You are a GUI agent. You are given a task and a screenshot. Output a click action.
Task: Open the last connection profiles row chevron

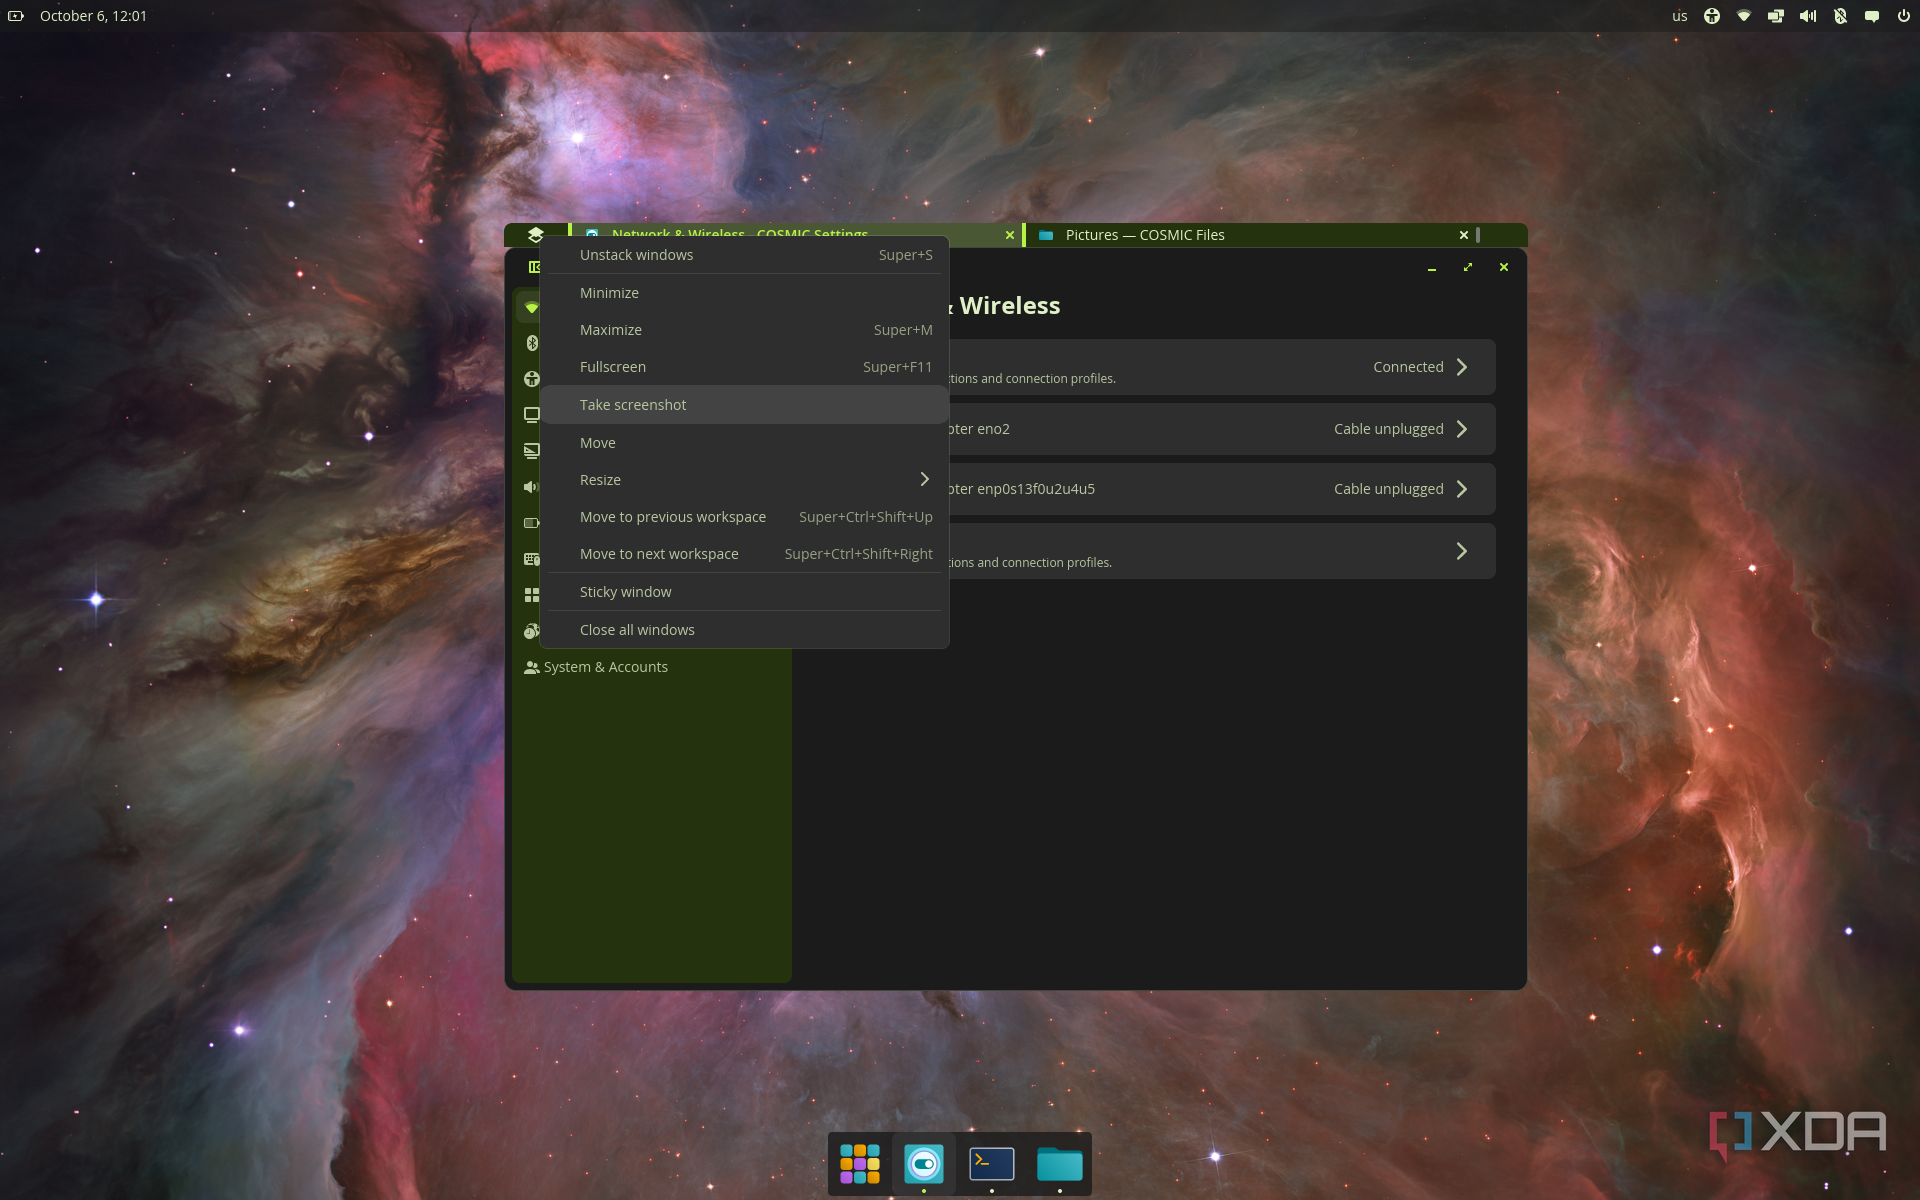(x=1462, y=551)
